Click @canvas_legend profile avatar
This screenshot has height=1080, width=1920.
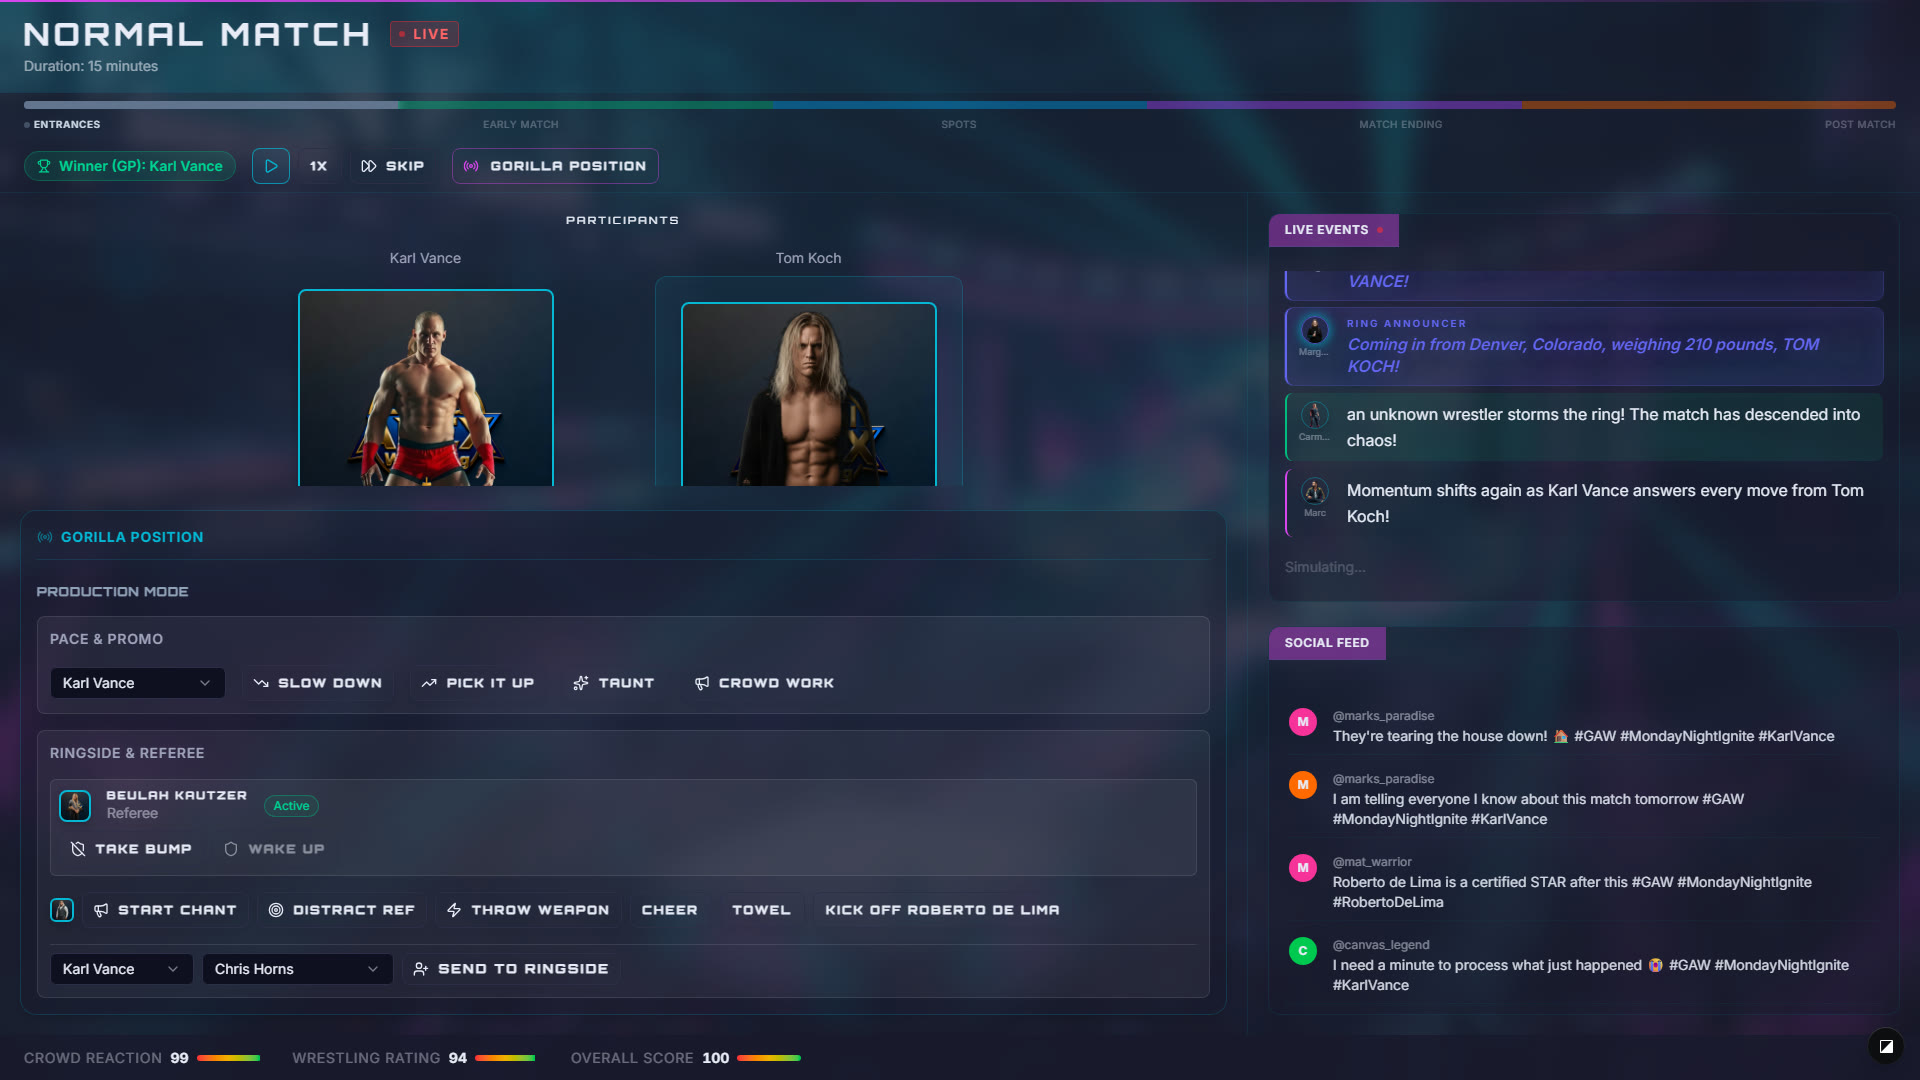1302,951
